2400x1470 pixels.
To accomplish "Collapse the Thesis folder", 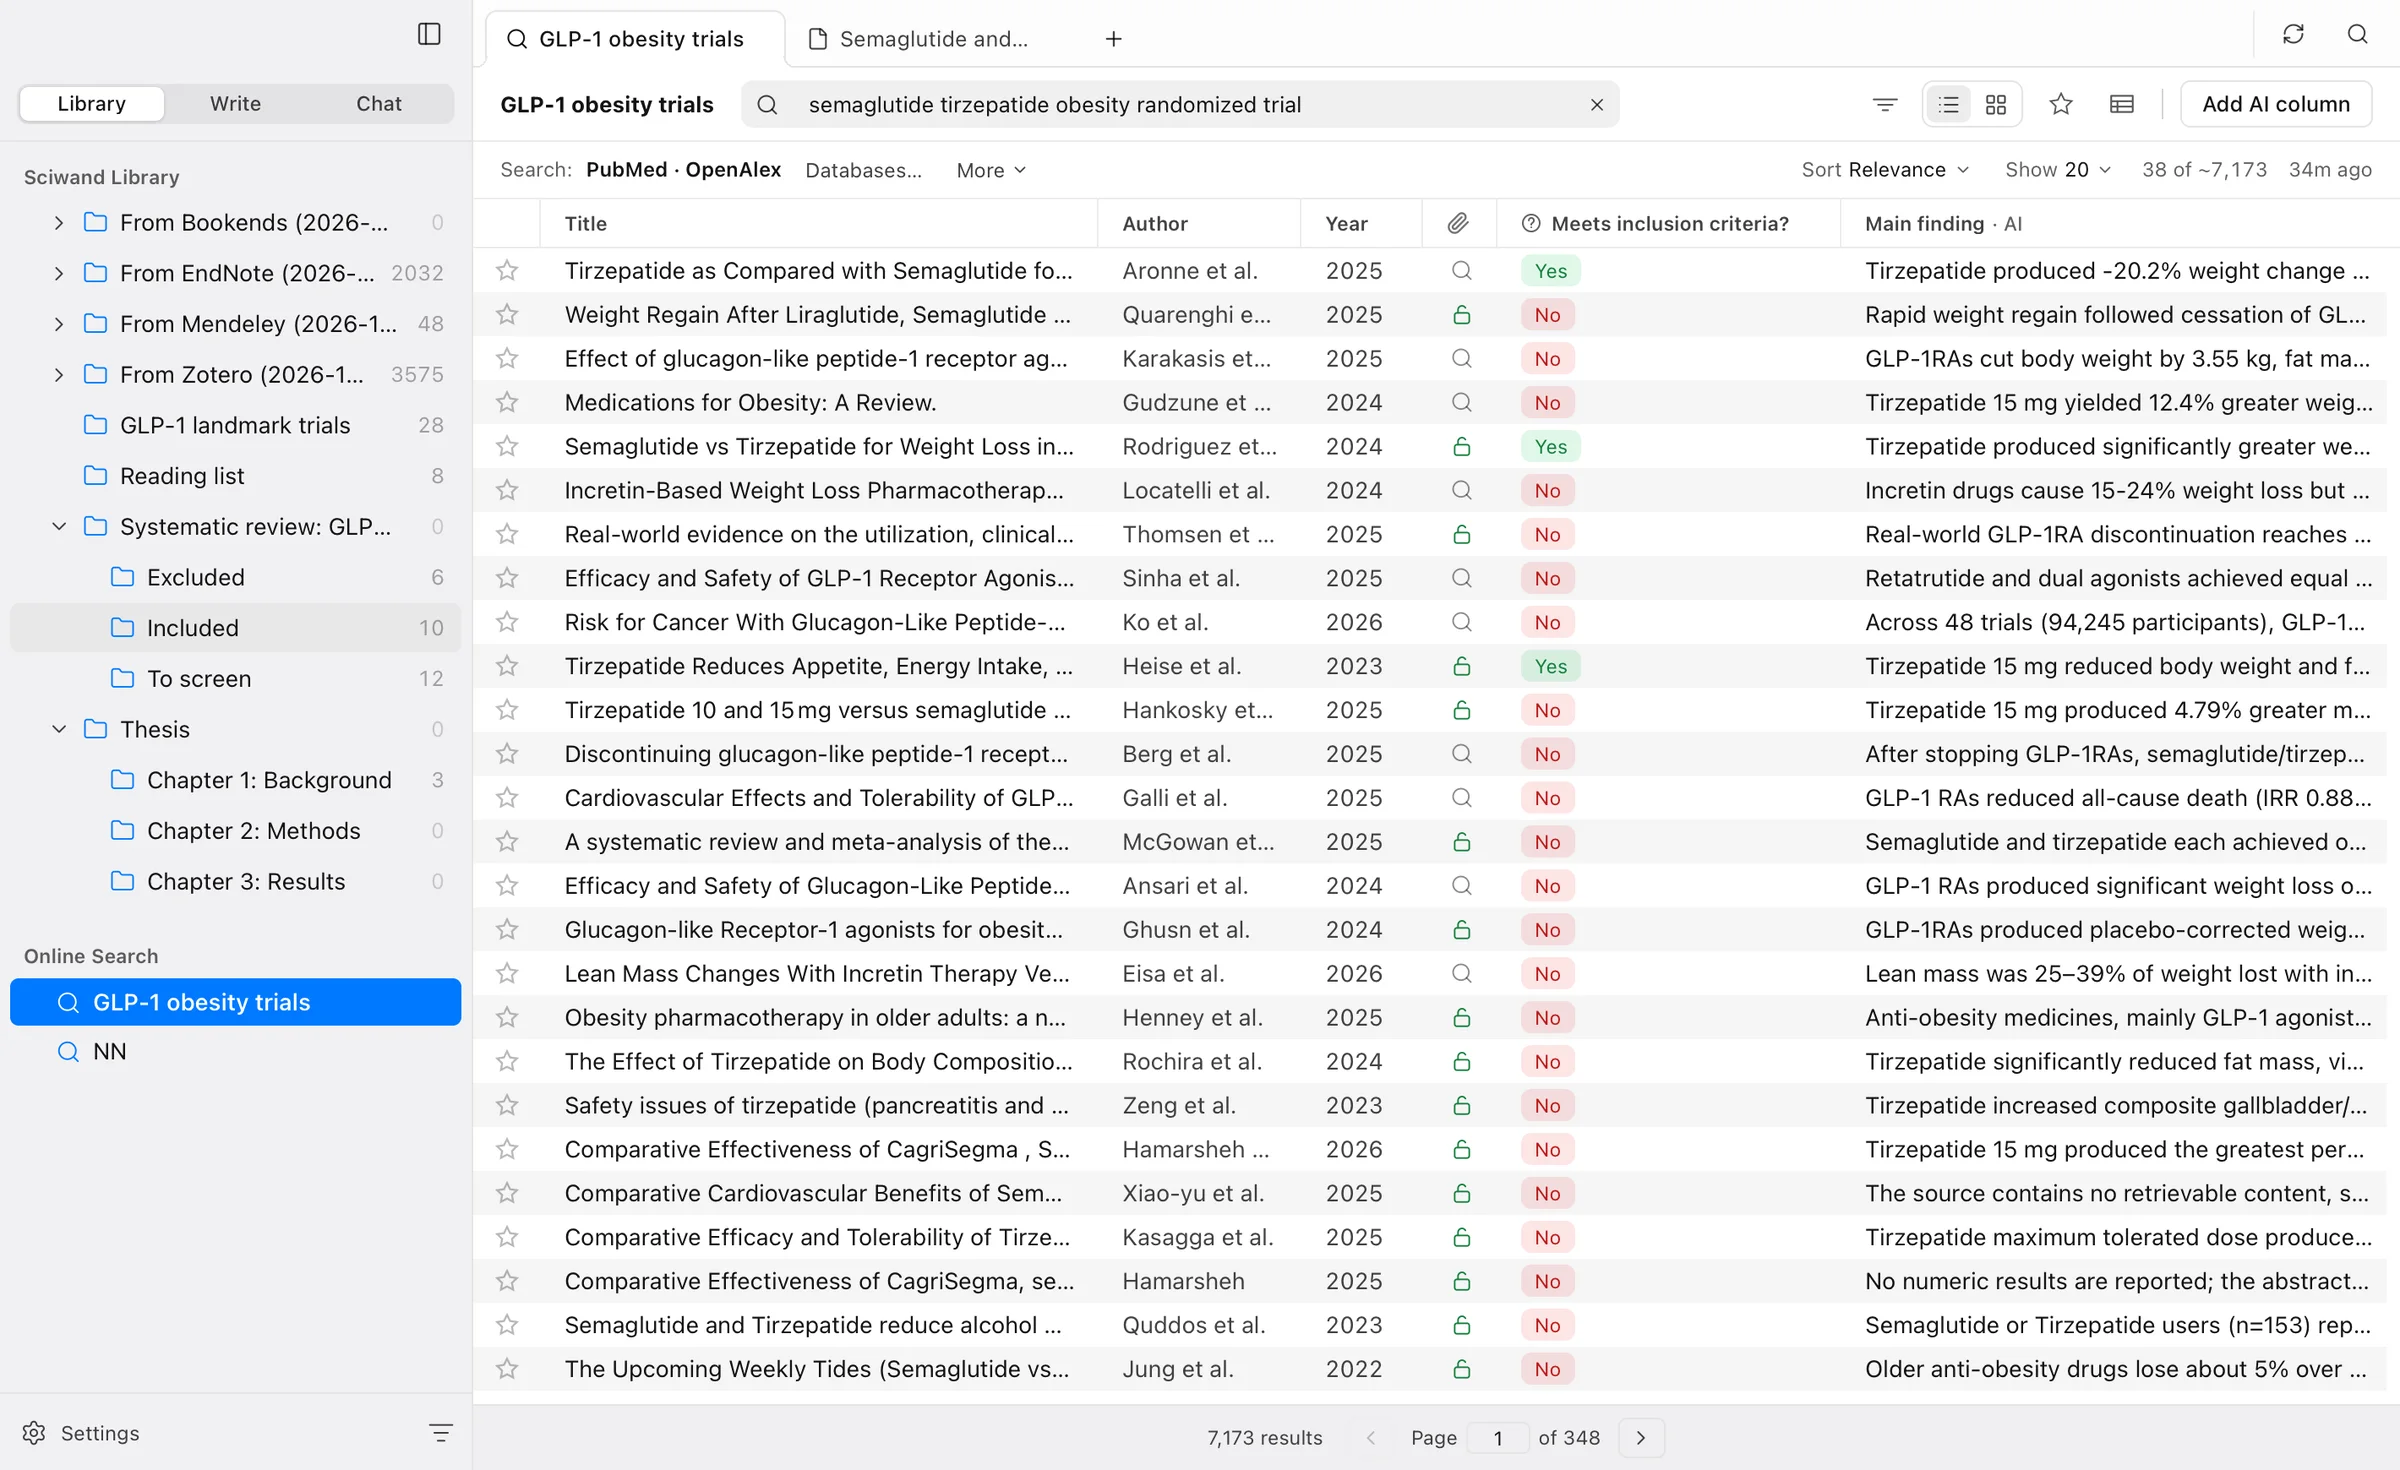I will coord(59,730).
